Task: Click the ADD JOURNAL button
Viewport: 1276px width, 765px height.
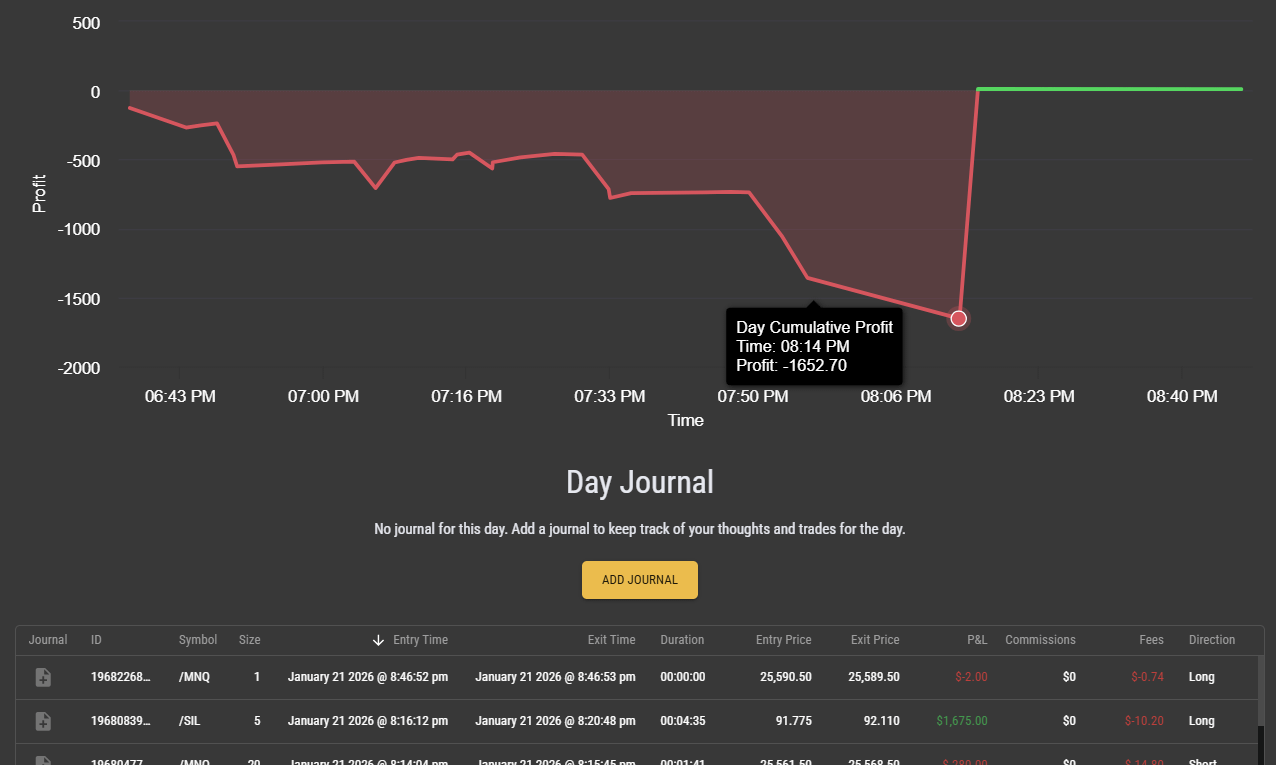Action: click(x=639, y=580)
